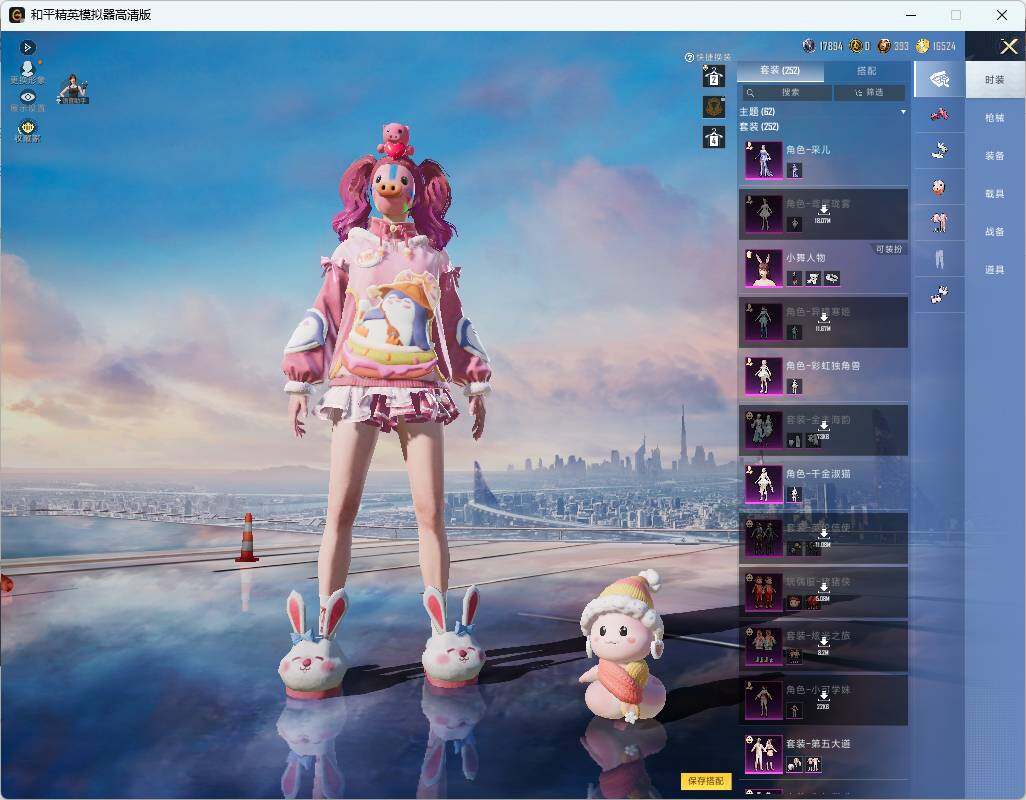This screenshot has height=800, width=1026.
Task: Select quick outfit hanger slot 4
Action: [x=714, y=137]
